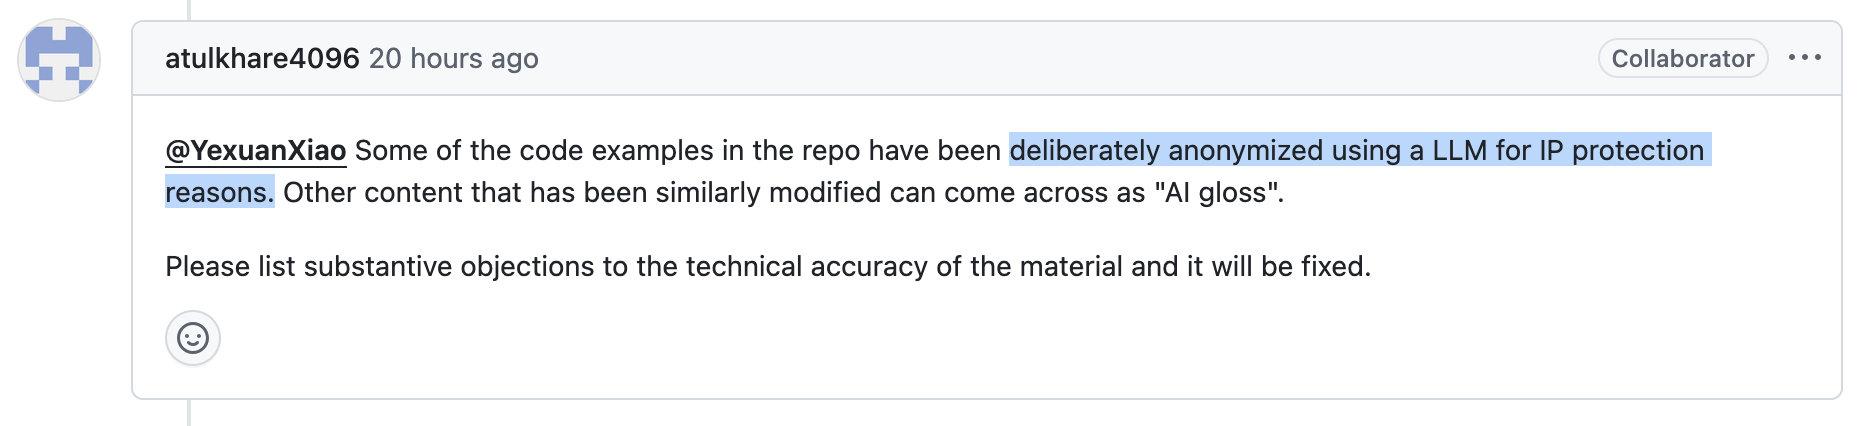Click the highlighted "deliberately anonymized" text
1862x426 pixels.
[x=1165, y=151]
